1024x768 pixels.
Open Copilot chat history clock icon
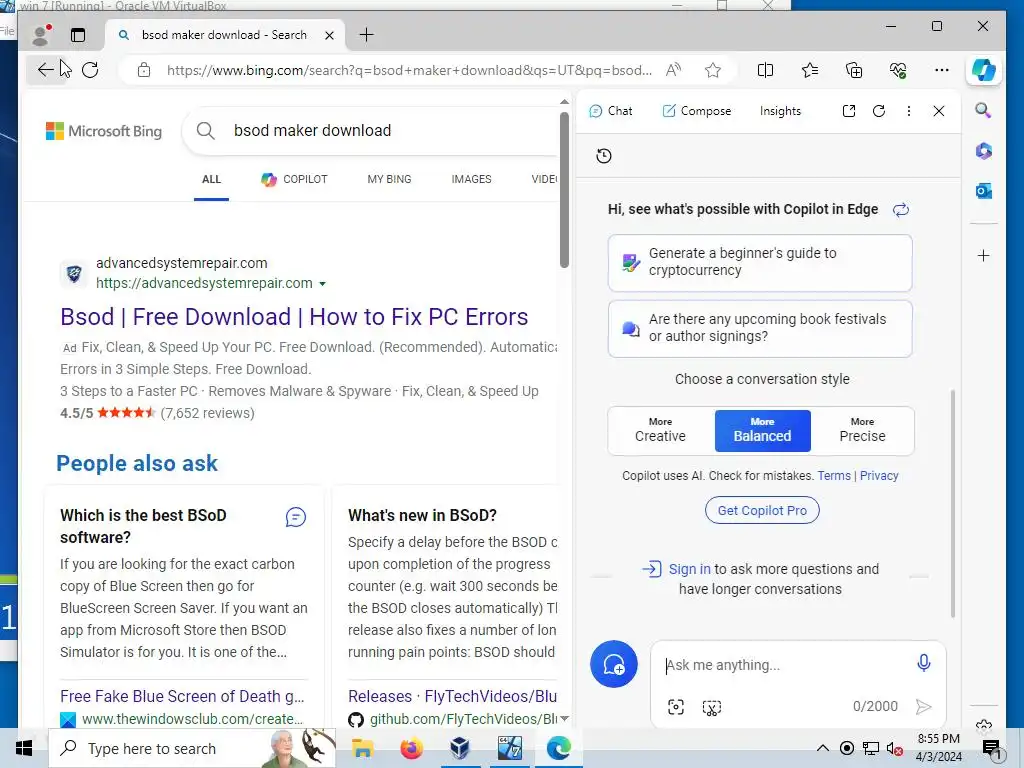point(604,155)
